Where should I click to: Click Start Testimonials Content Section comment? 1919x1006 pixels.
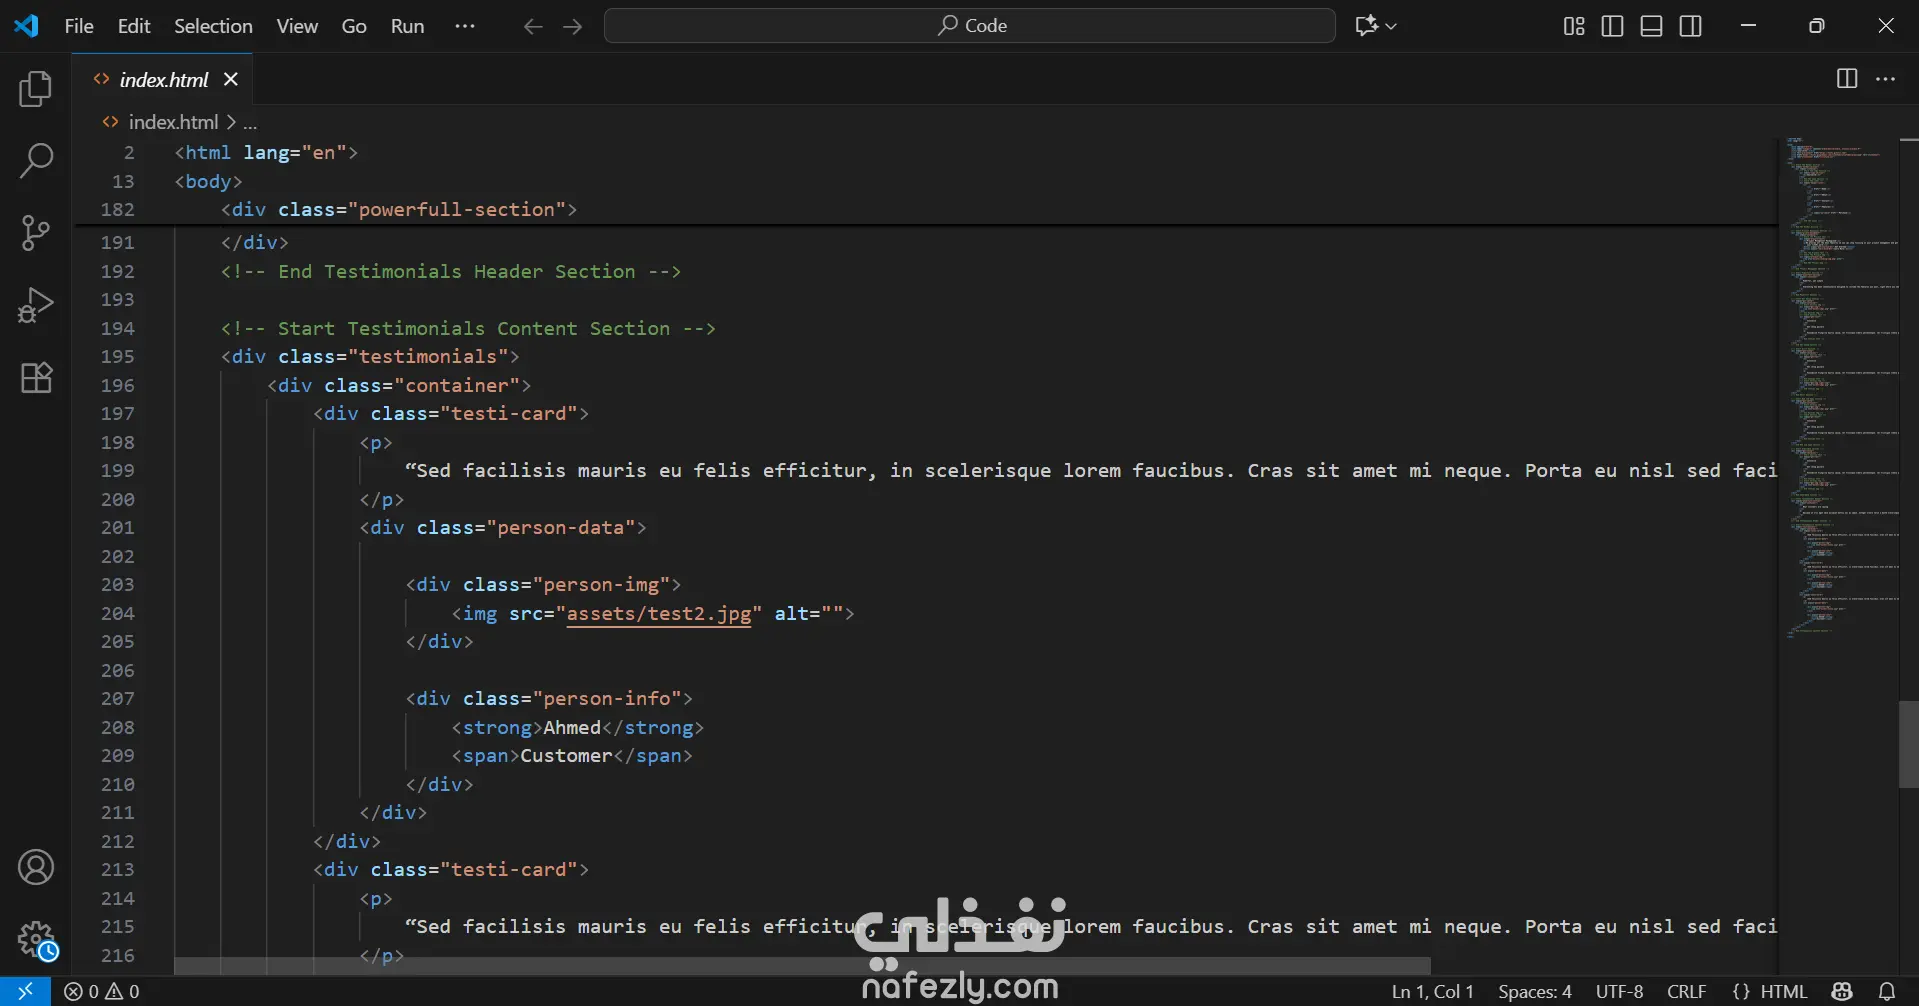[x=468, y=328]
